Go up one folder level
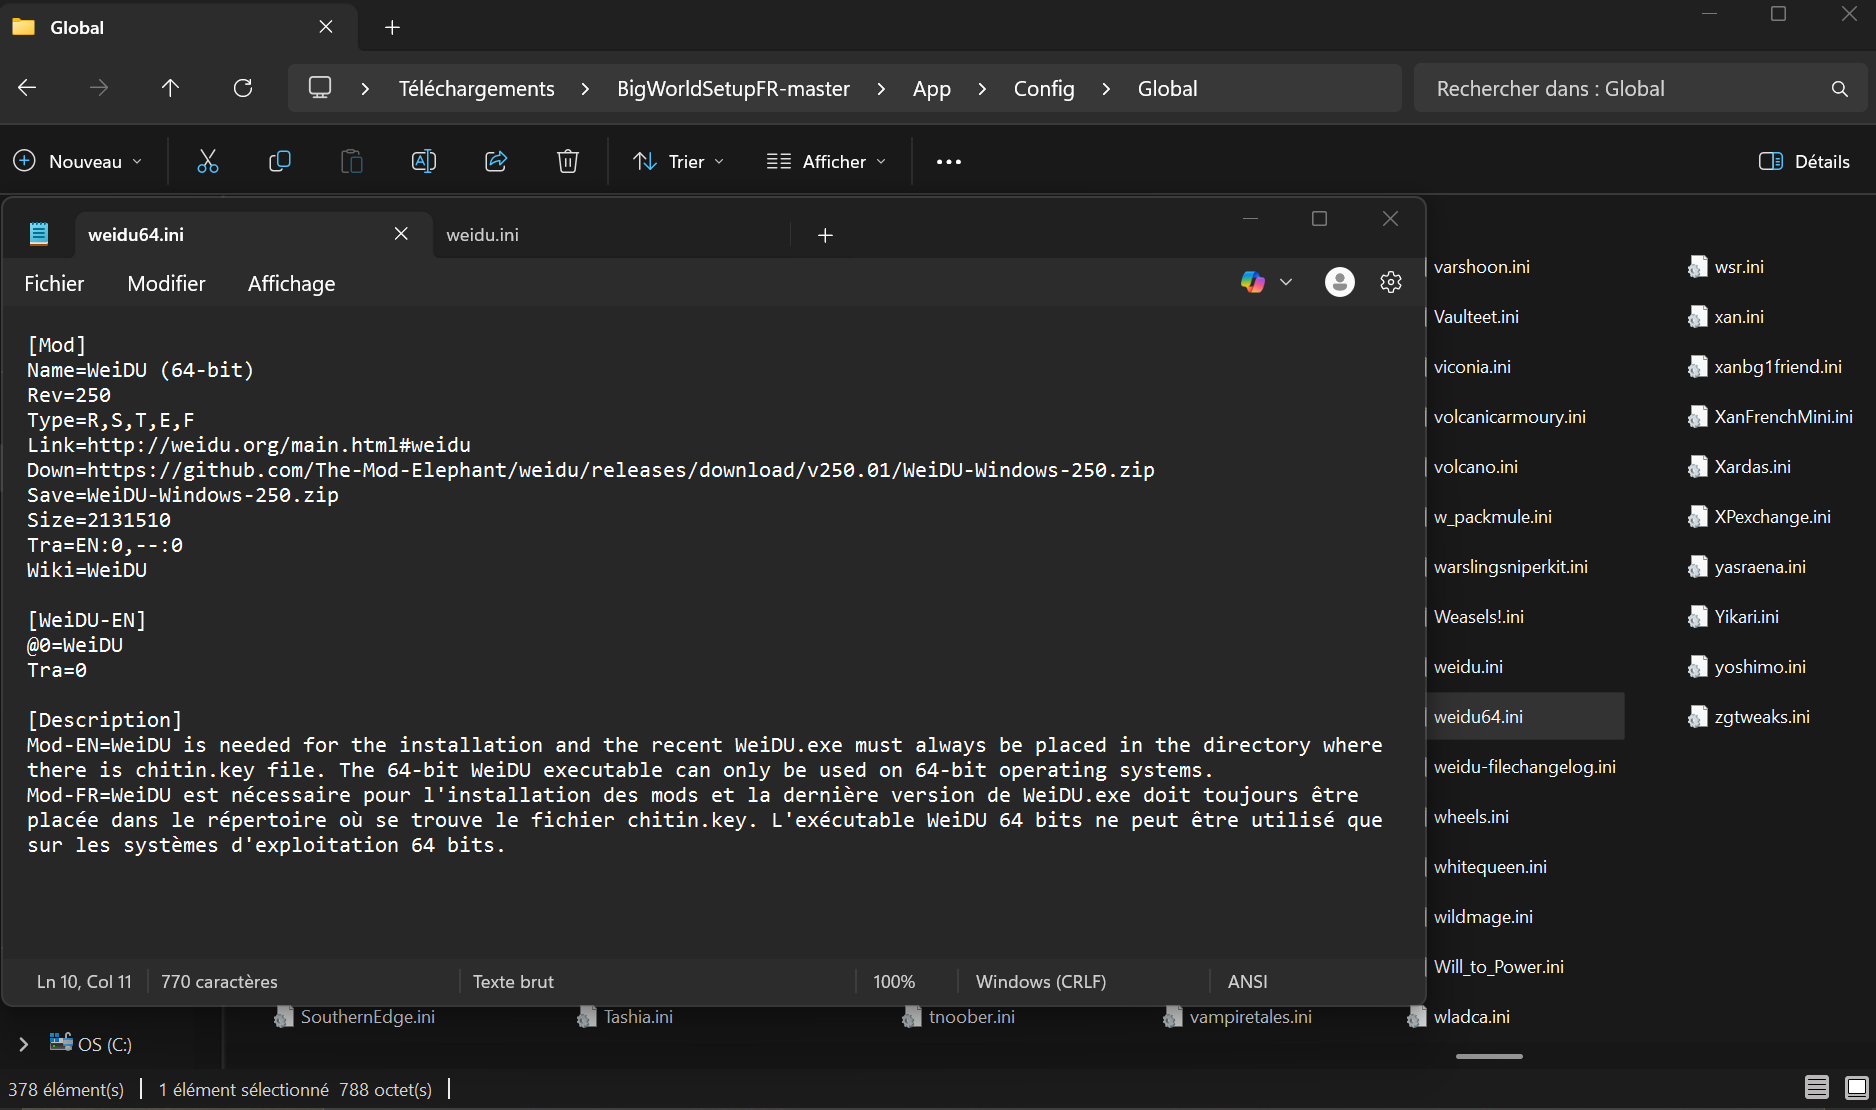The image size is (1876, 1110). click(171, 88)
